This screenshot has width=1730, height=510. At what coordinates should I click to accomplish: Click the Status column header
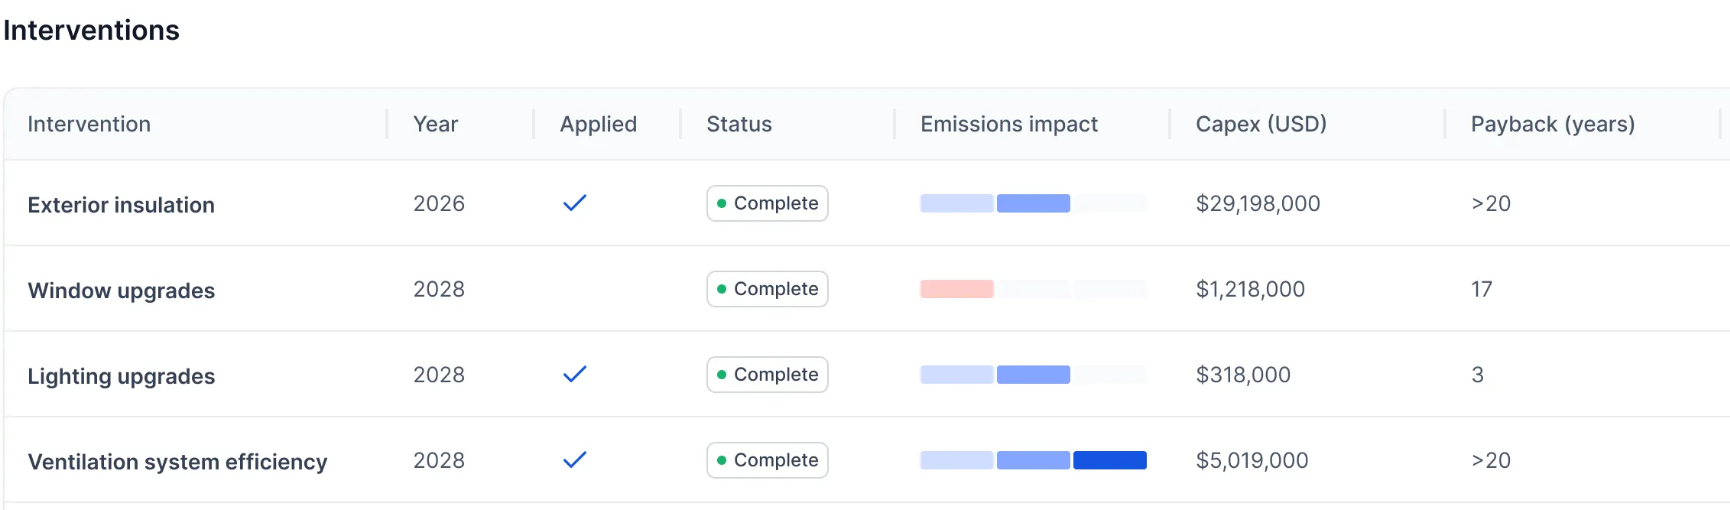point(739,124)
